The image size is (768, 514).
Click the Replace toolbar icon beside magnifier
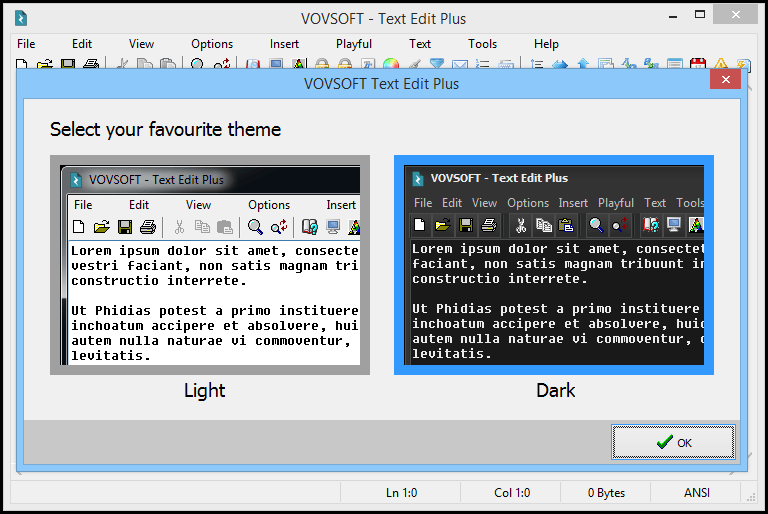[x=222, y=64]
